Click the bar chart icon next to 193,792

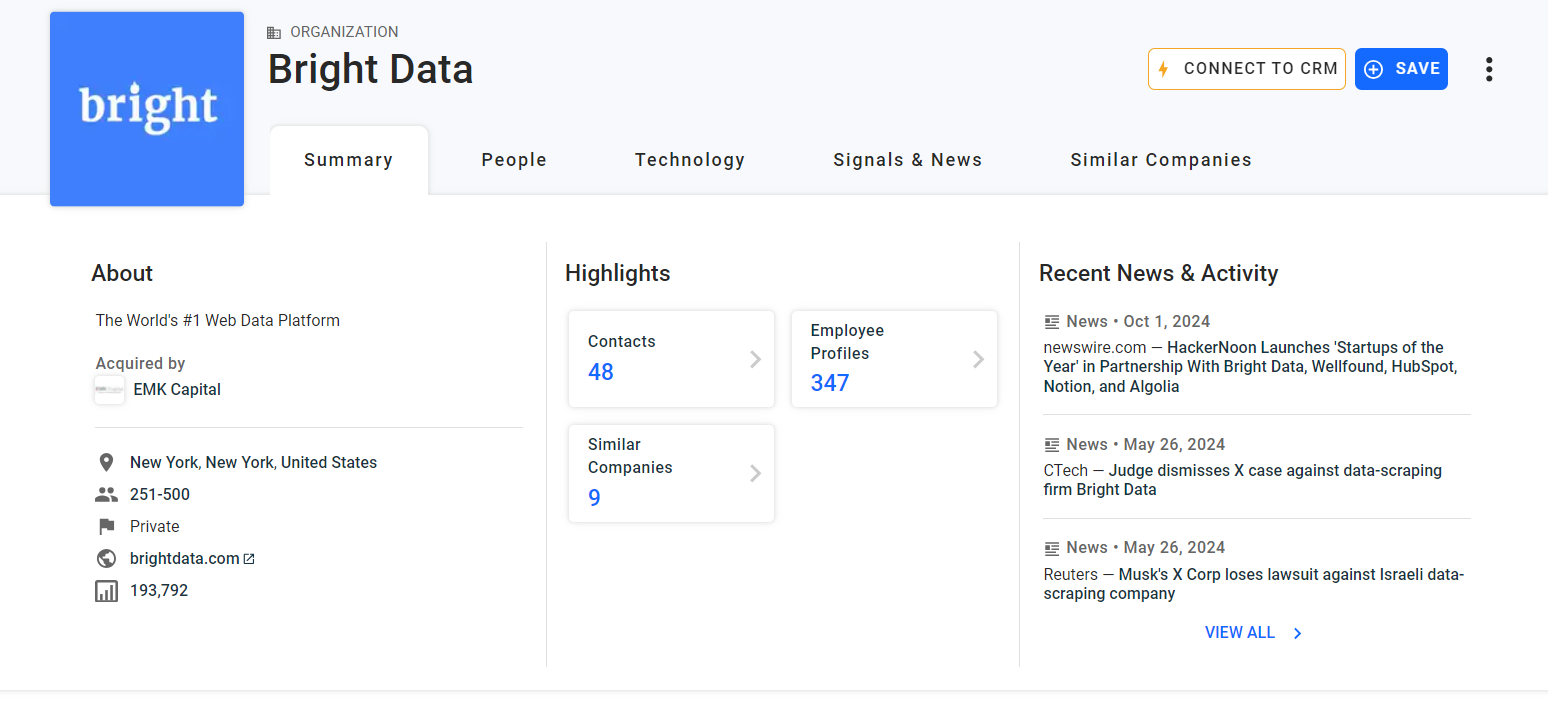[x=106, y=590]
